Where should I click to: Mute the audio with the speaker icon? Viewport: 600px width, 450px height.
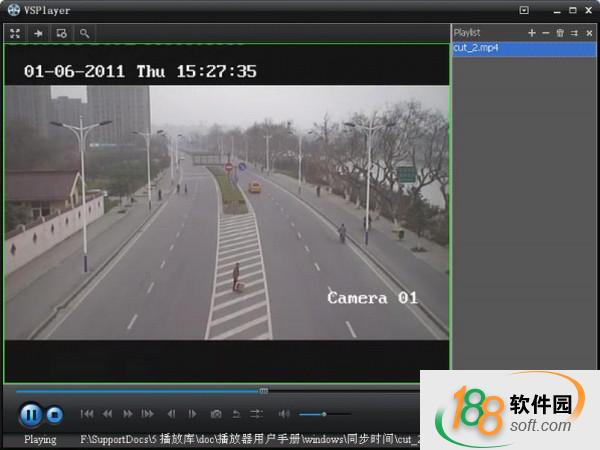(x=284, y=414)
